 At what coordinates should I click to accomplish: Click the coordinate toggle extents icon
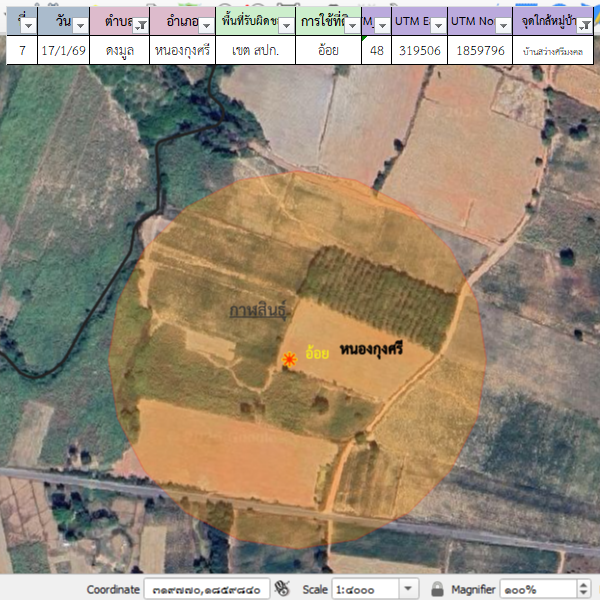click(x=282, y=589)
